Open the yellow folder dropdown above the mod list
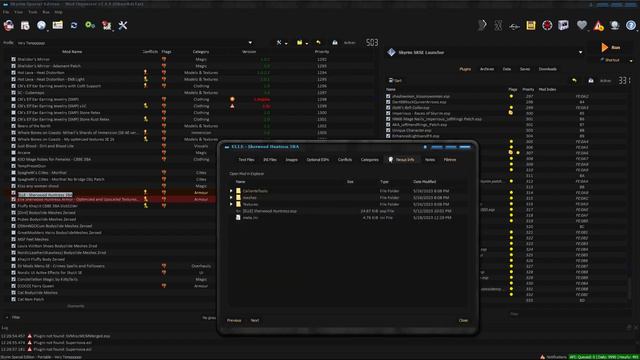 [302, 42]
